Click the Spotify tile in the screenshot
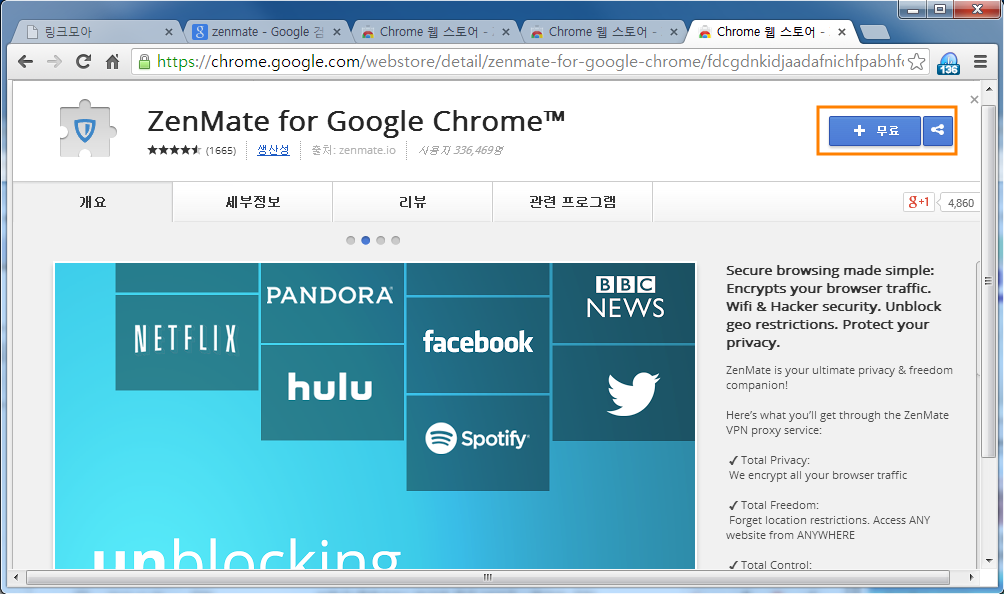The image size is (1004, 594). (478, 443)
